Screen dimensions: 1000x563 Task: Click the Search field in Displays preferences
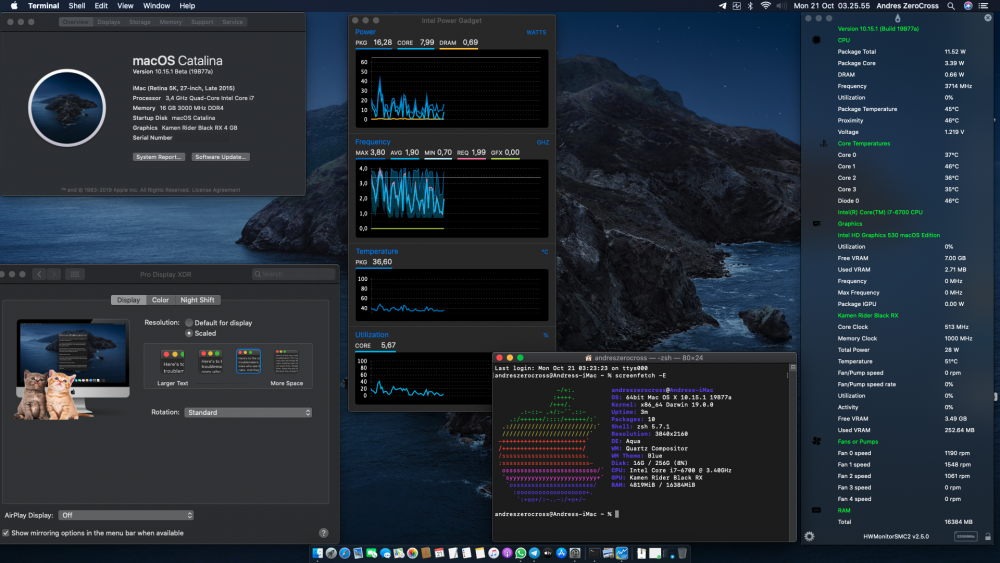click(293, 274)
